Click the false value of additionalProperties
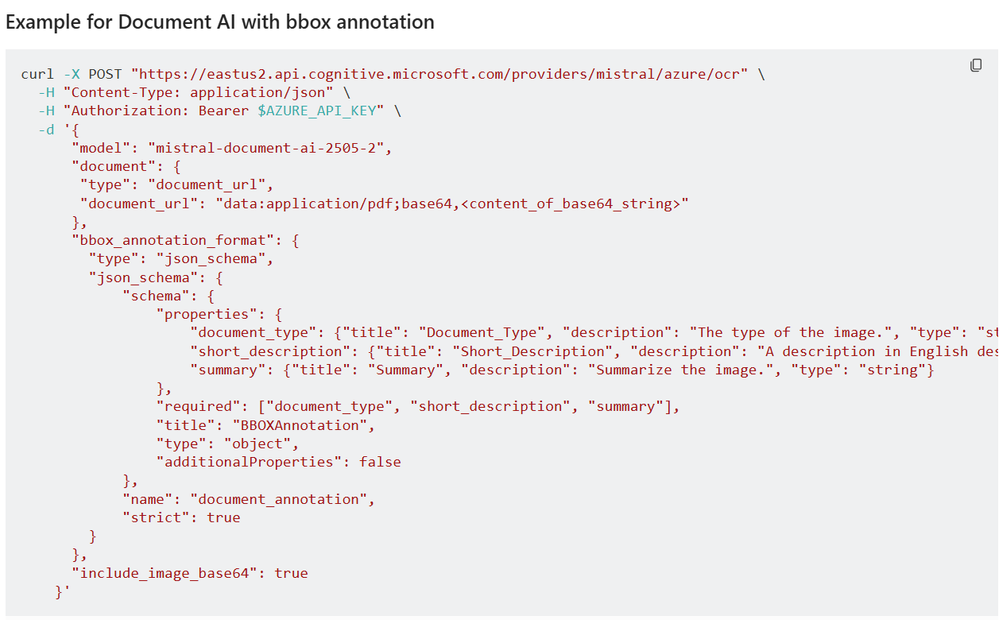 coord(380,462)
